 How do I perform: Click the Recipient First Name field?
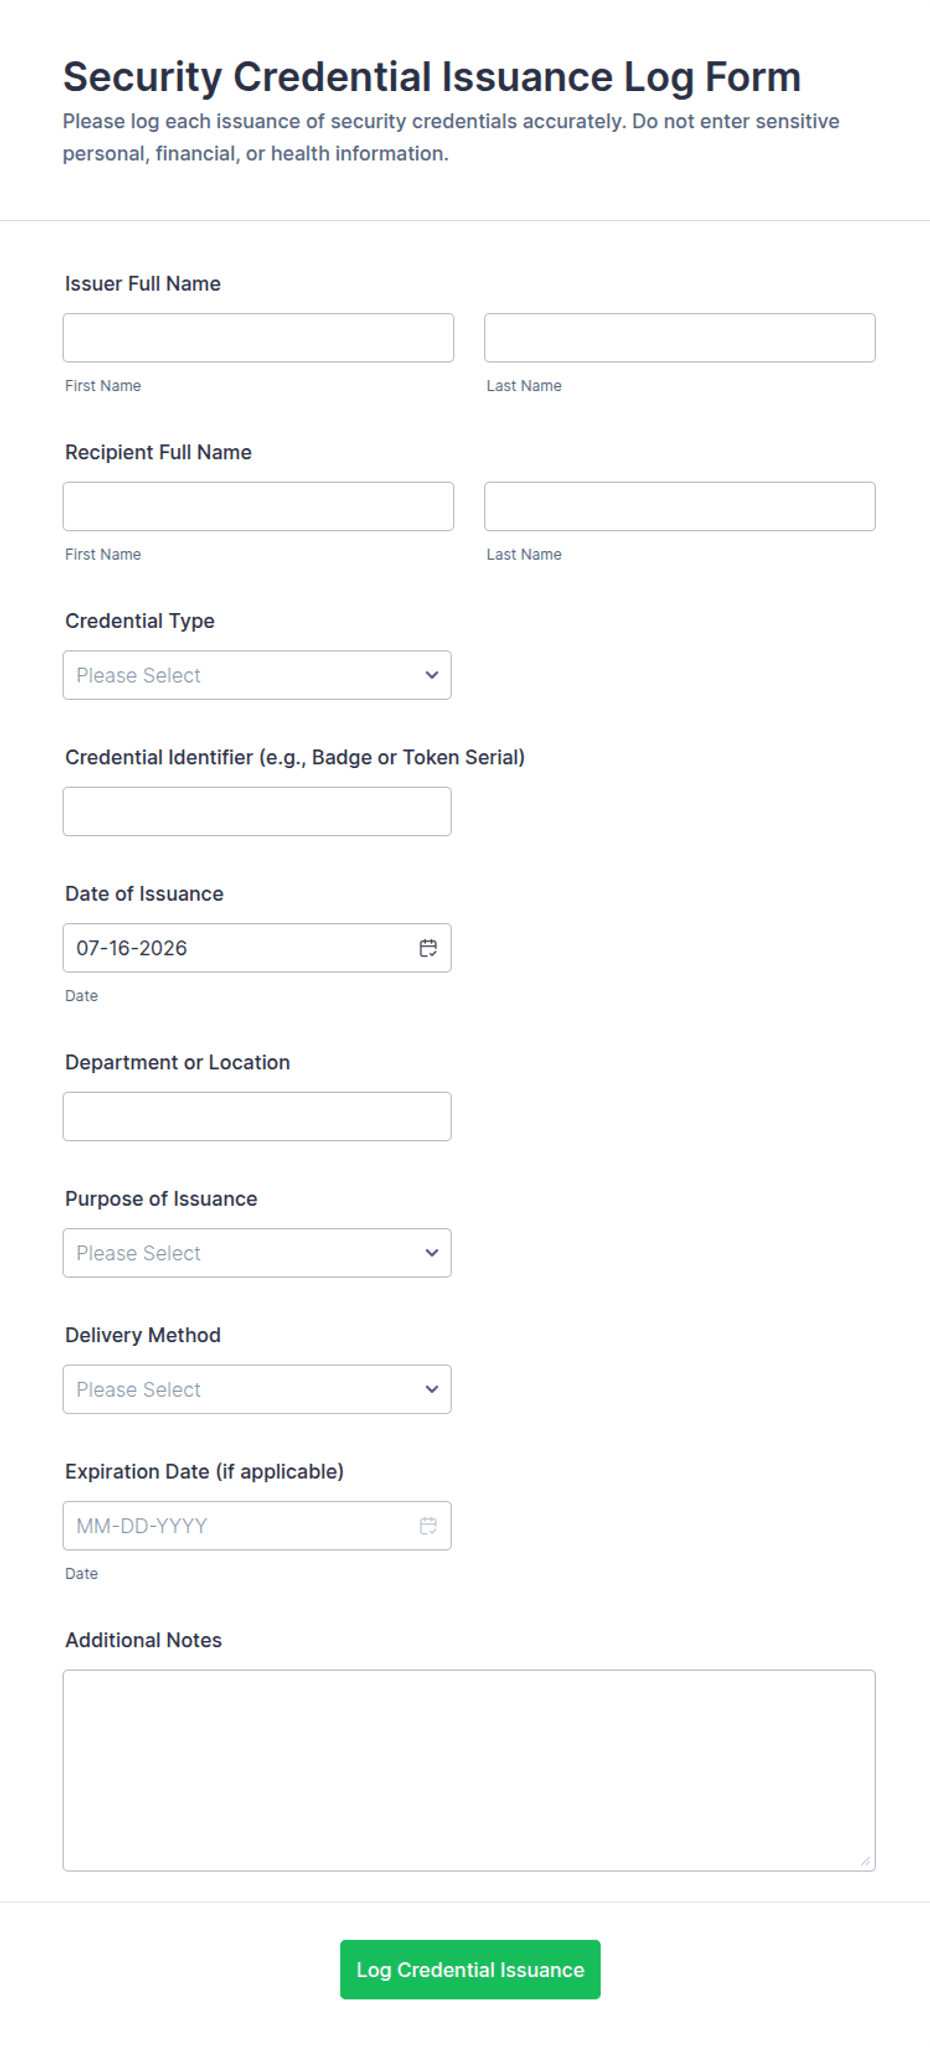click(x=258, y=506)
